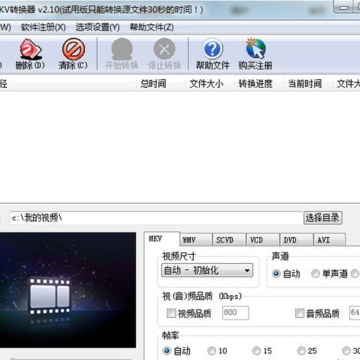Open the 帮助文件(Z) menu

(152, 27)
